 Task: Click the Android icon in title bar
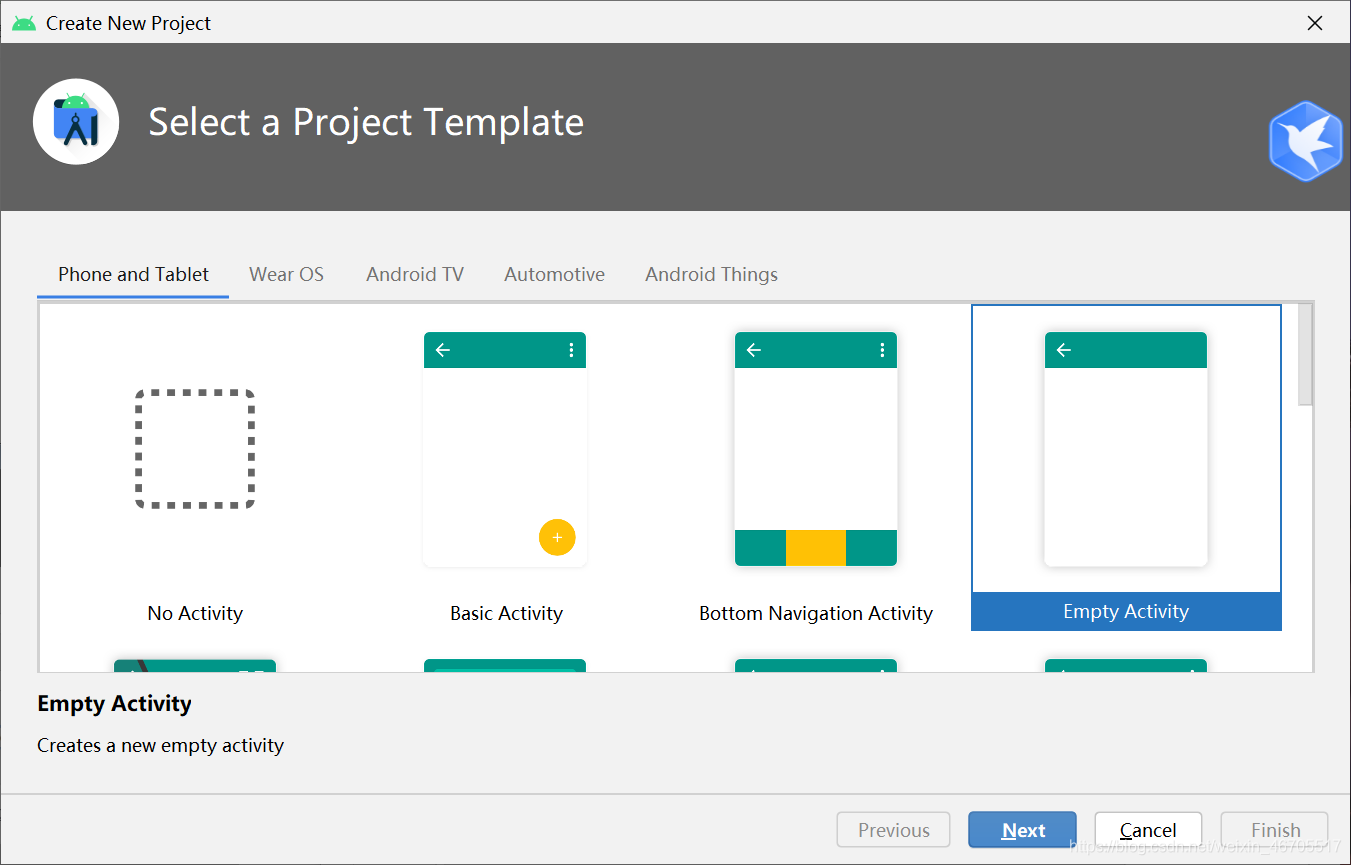coord(24,23)
